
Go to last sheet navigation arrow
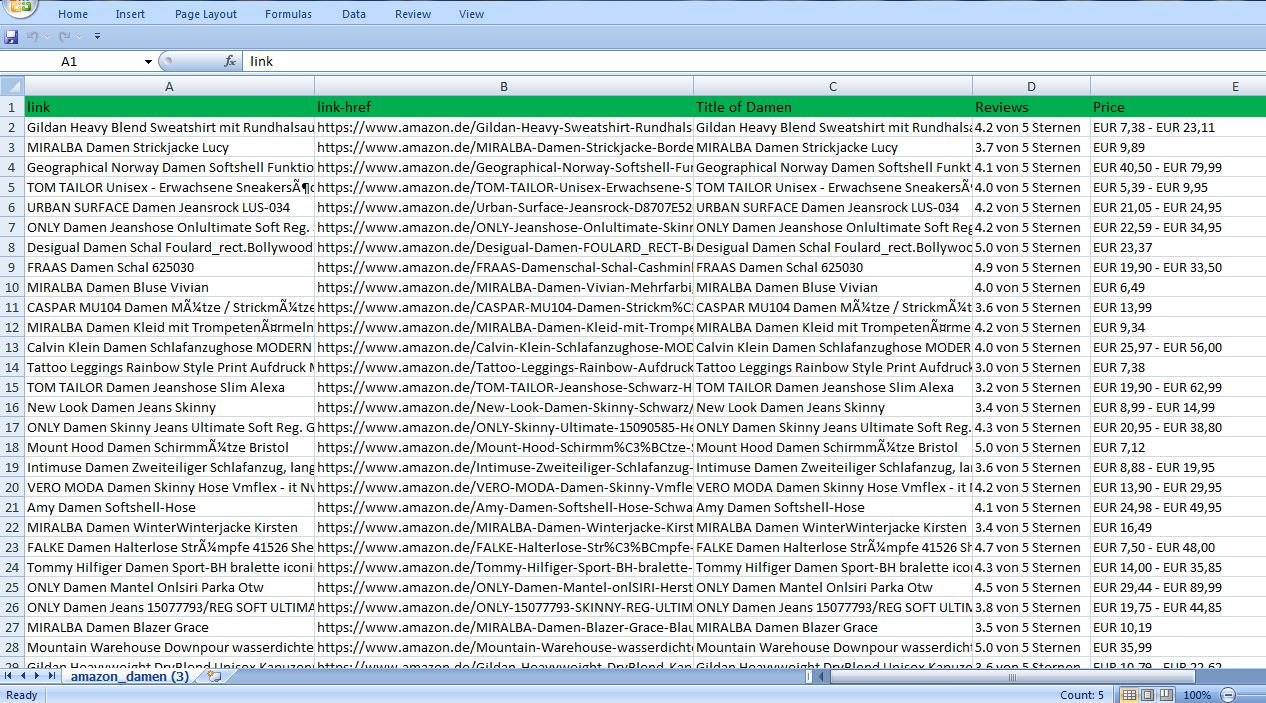[52, 676]
